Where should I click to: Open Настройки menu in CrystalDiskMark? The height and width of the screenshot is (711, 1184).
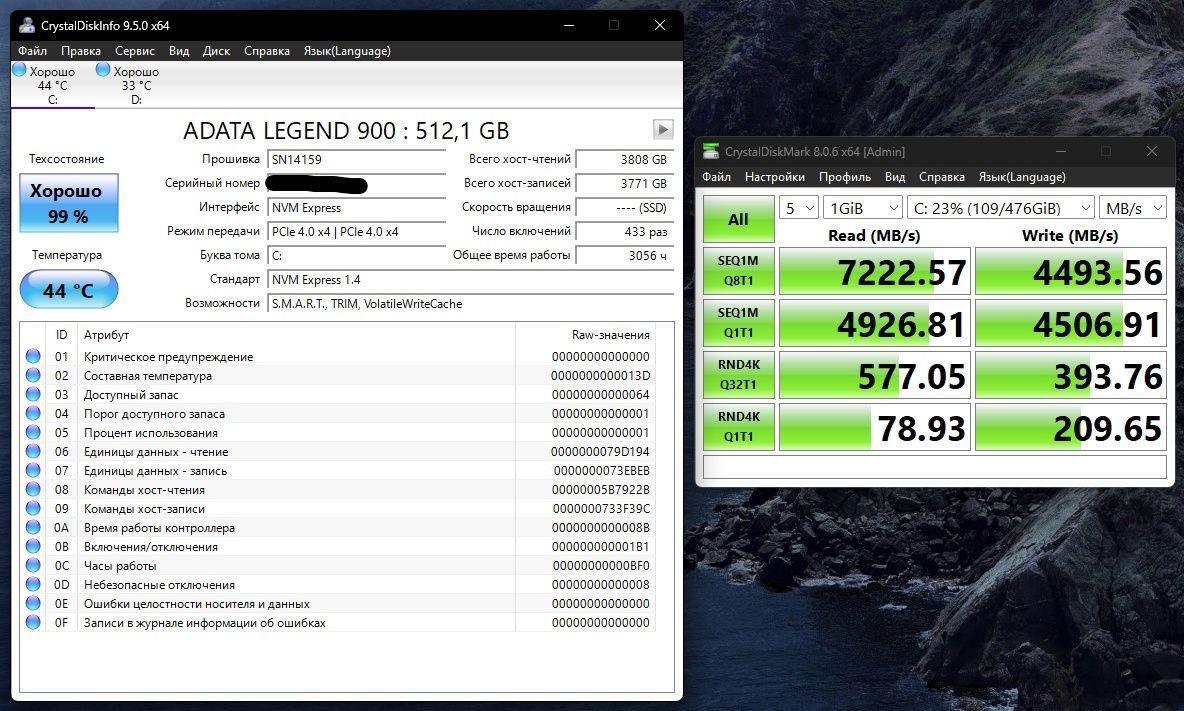pos(775,177)
